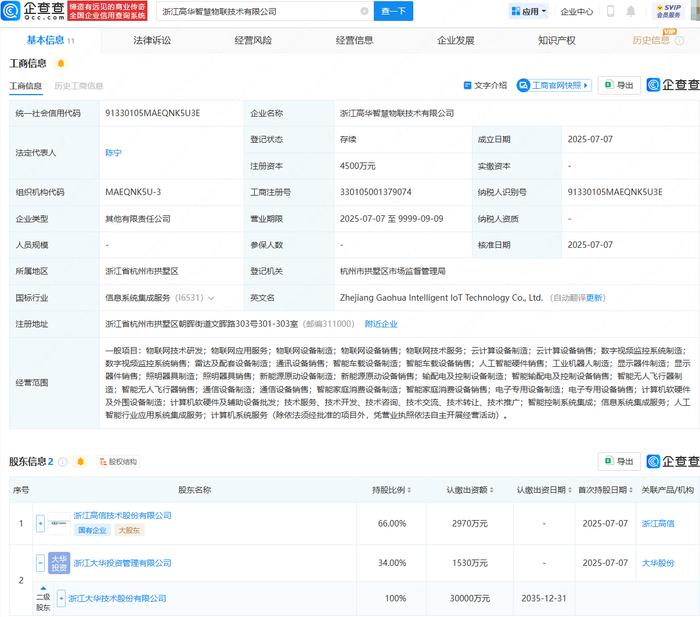
Task: Switch to the 企业发展 tab
Action: pyautogui.click(x=455, y=41)
